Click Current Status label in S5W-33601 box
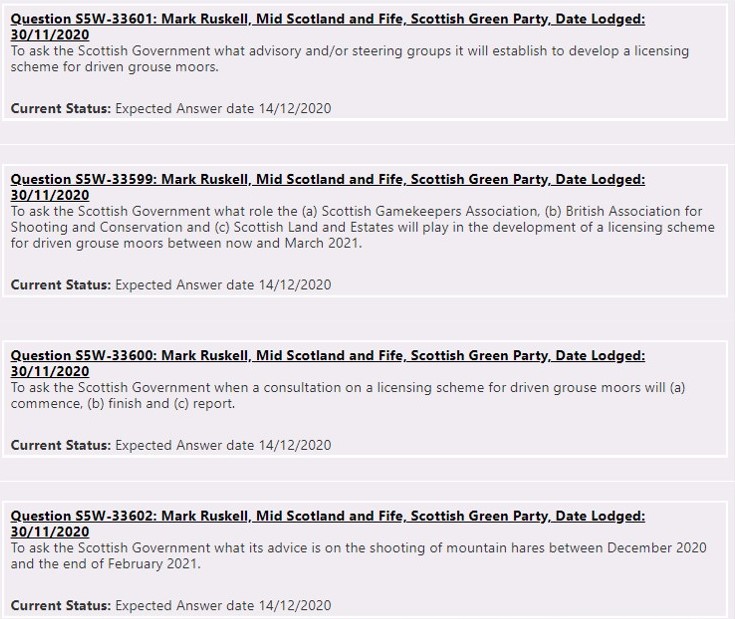The width and height of the screenshot is (735, 619). (x=60, y=108)
